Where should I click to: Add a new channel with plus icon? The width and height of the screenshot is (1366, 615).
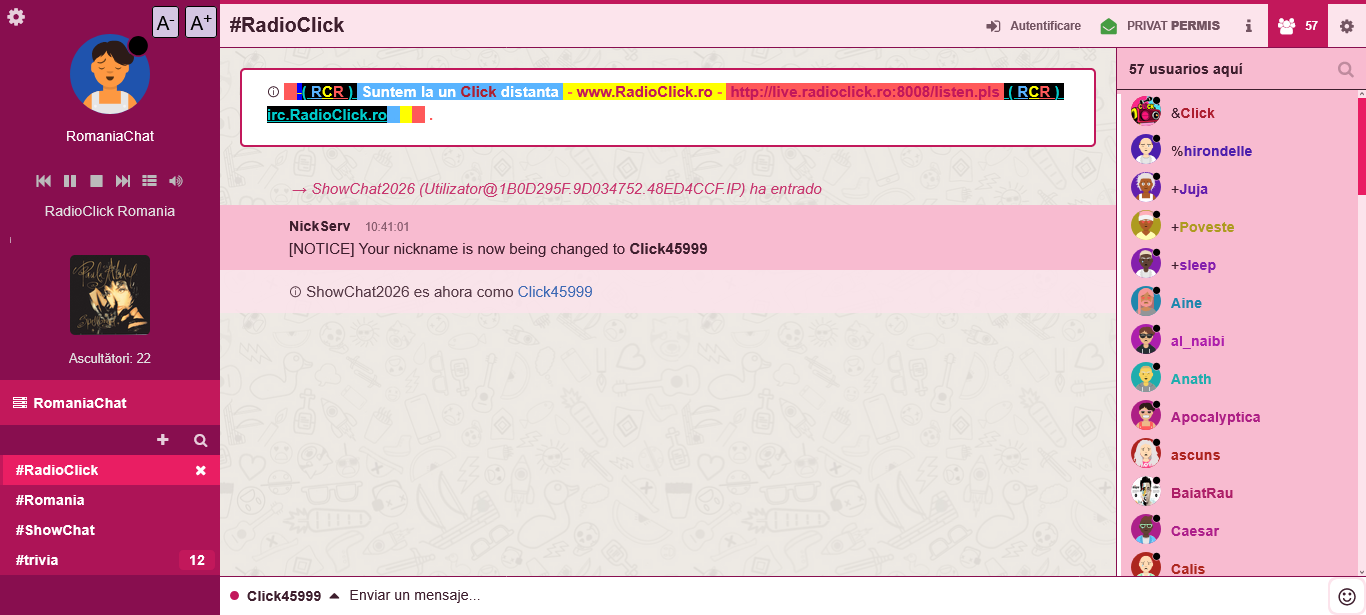tap(163, 440)
